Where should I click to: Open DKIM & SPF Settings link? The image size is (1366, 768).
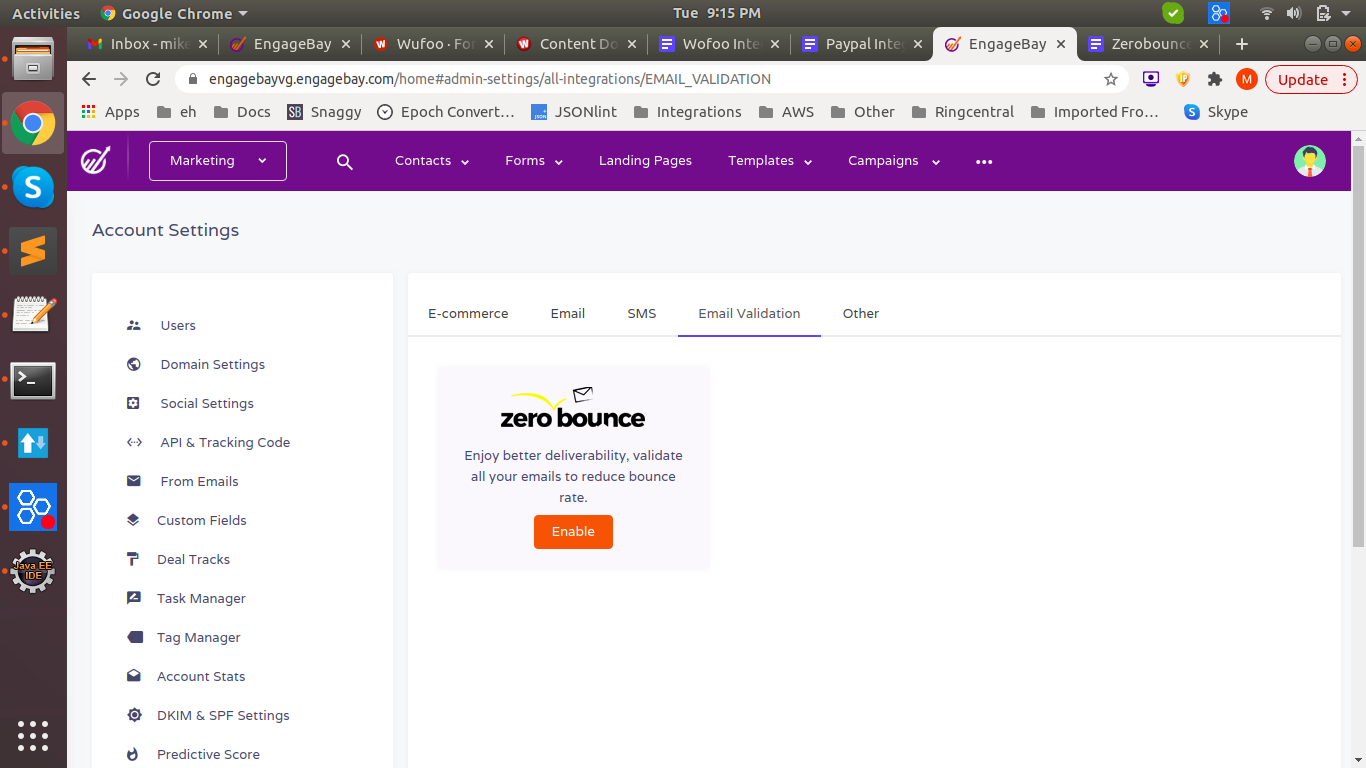(x=223, y=715)
